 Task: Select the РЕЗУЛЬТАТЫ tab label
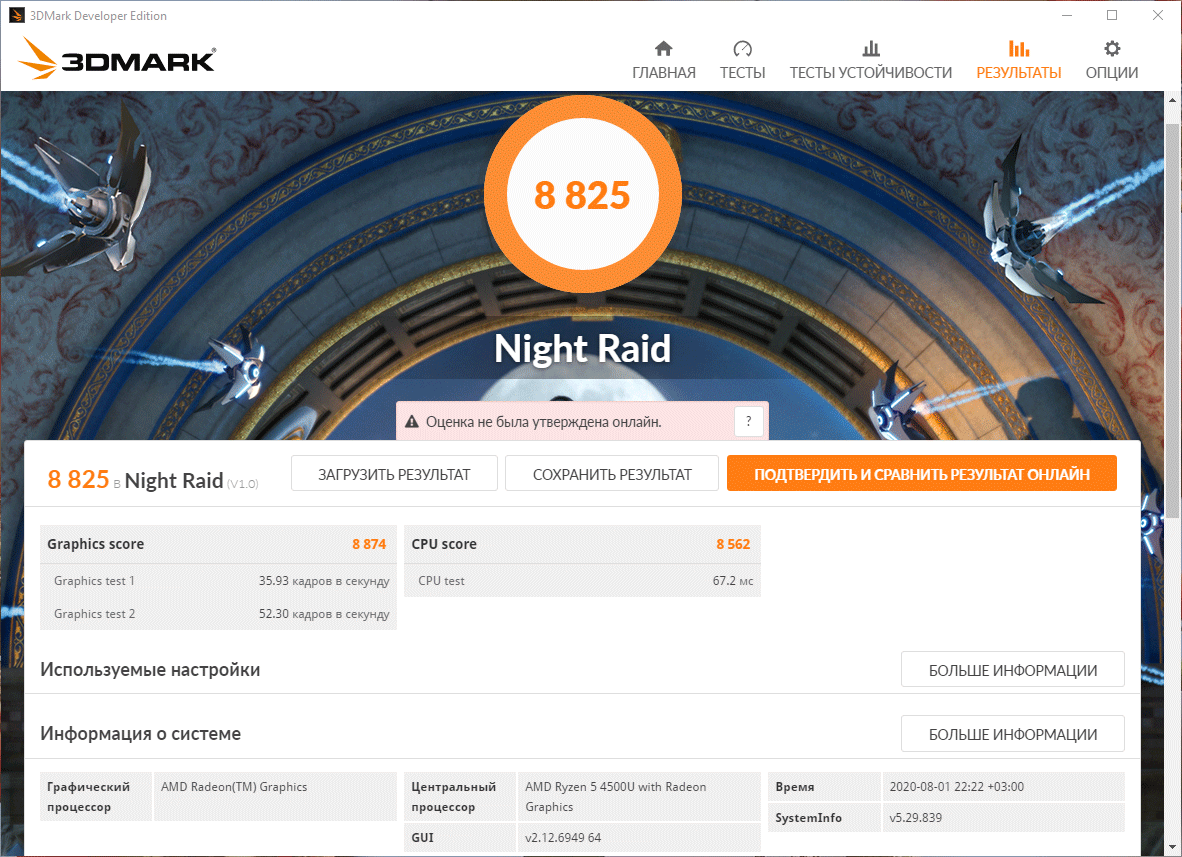(x=1018, y=72)
